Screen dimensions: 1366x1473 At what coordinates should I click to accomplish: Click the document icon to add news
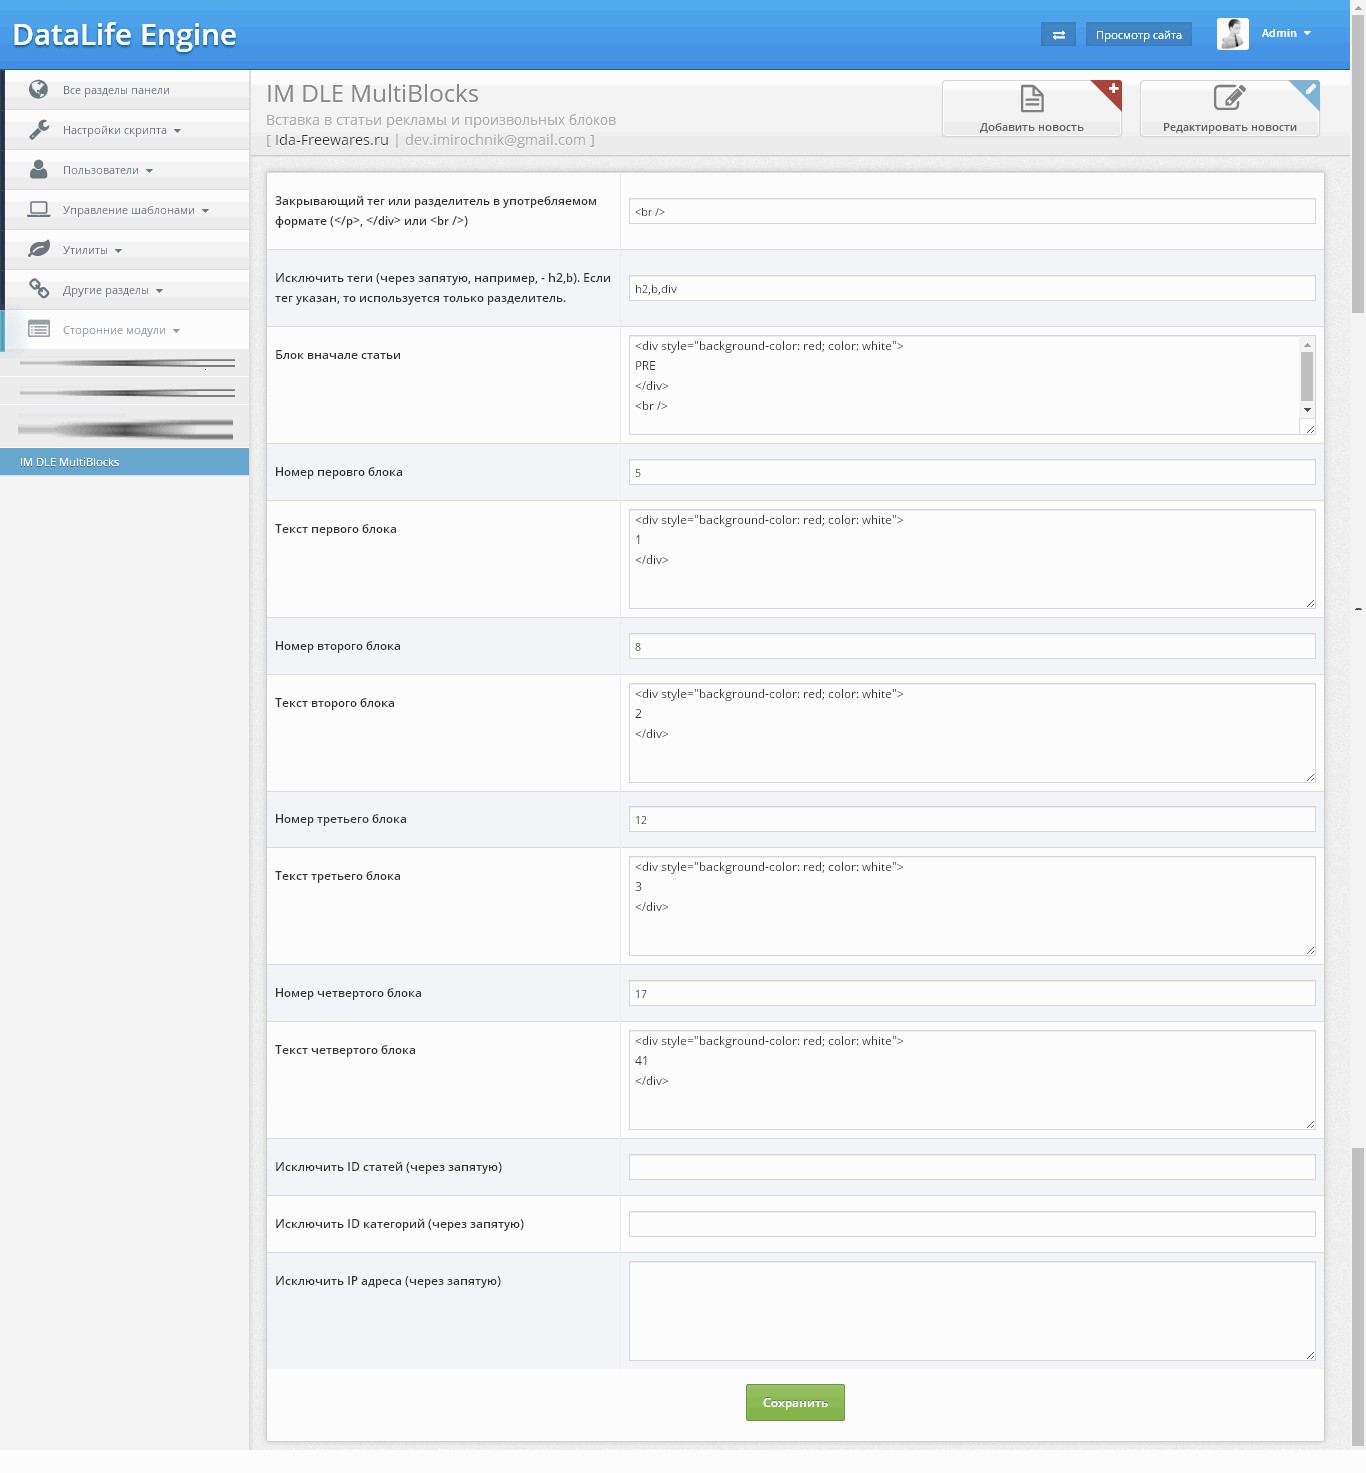click(x=1032, y=98)
